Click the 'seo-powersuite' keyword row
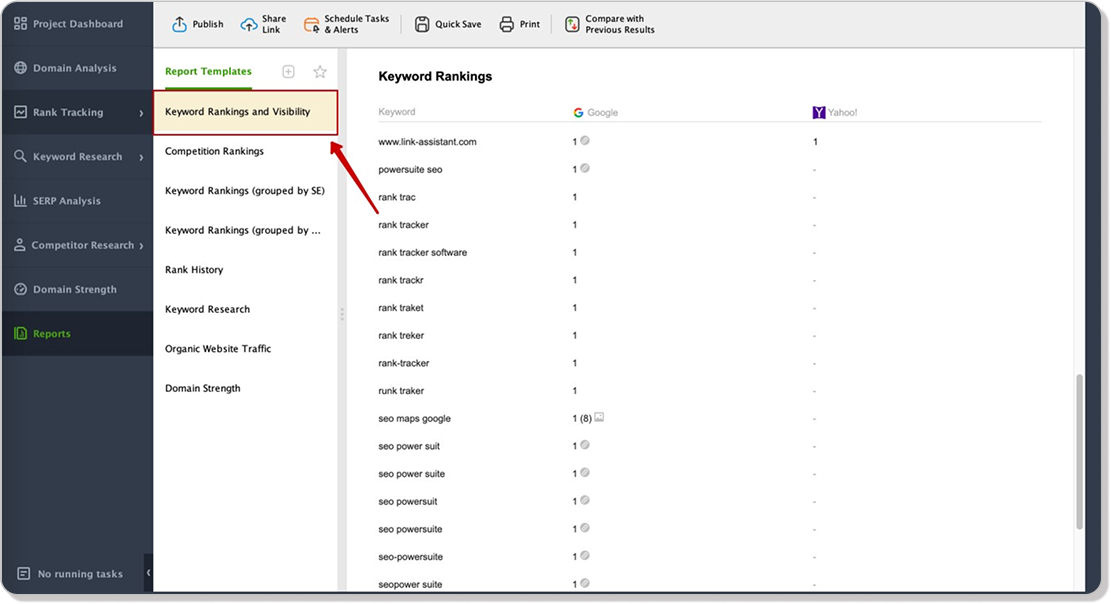The width and height of the screenshot is (1111, 604). pos(709,557)
